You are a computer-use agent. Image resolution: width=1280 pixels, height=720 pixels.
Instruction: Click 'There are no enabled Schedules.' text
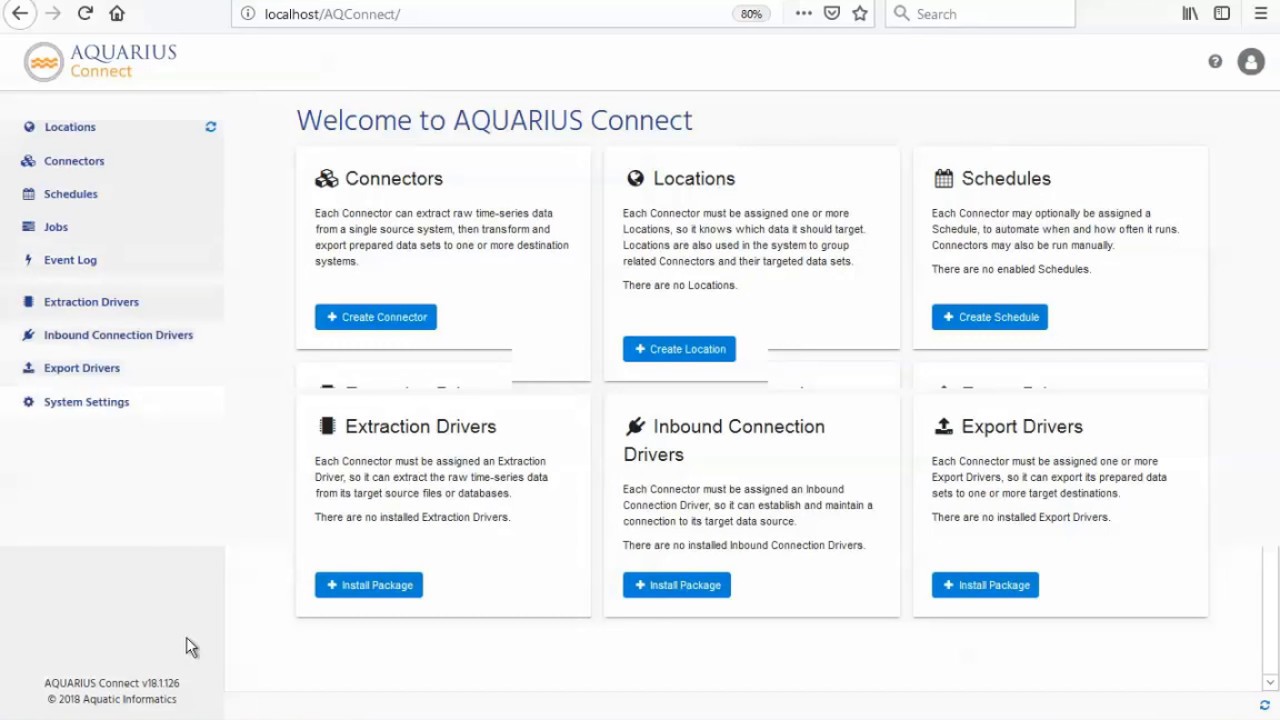coord(1011,270)
